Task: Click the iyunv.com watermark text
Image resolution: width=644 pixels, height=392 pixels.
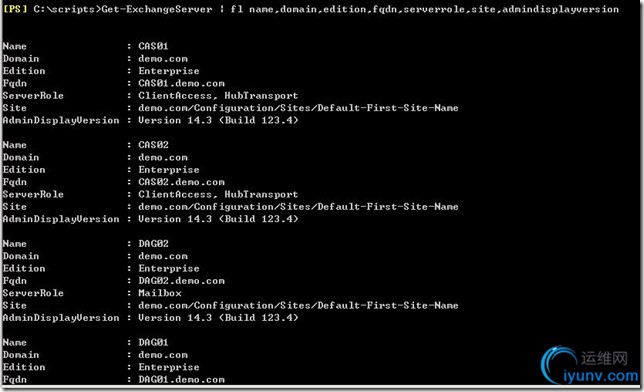Action: pos(601,376)
